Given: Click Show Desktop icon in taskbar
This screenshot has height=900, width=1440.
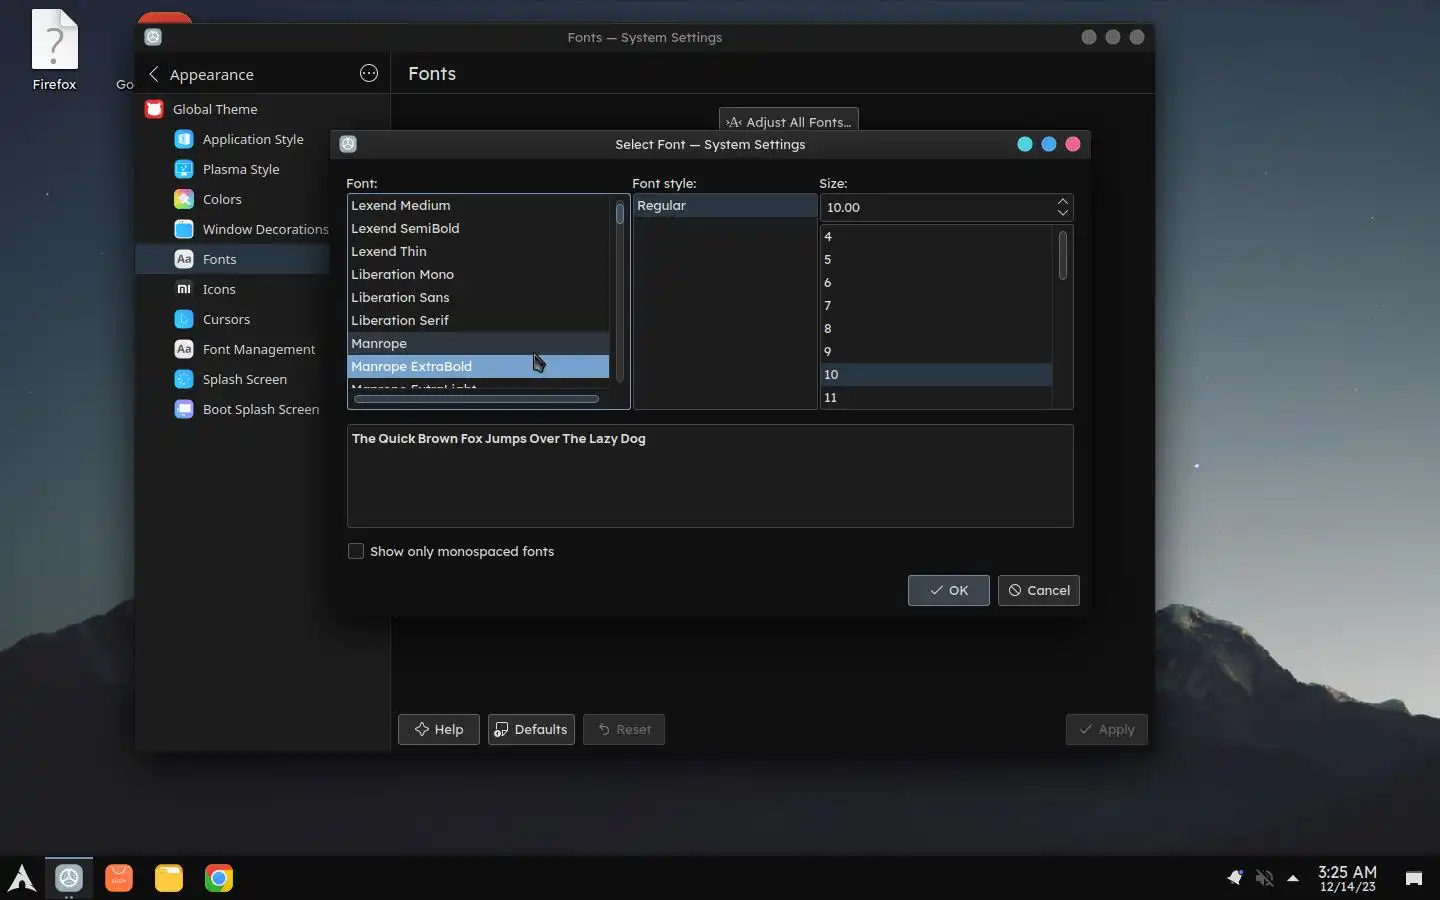Looking at the screenshot, I should 1414,878.
